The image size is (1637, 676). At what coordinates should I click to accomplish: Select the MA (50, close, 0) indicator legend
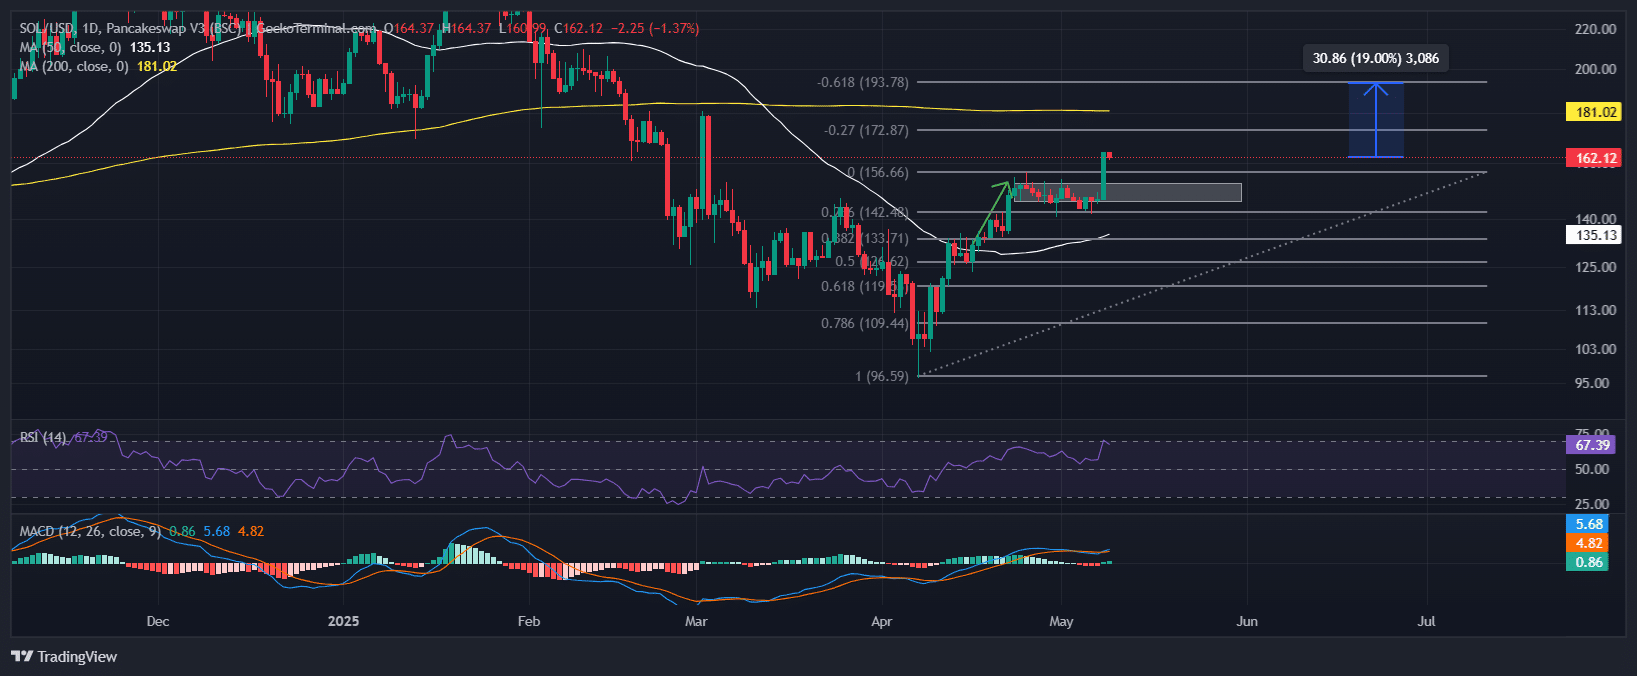tap(95, 47)
